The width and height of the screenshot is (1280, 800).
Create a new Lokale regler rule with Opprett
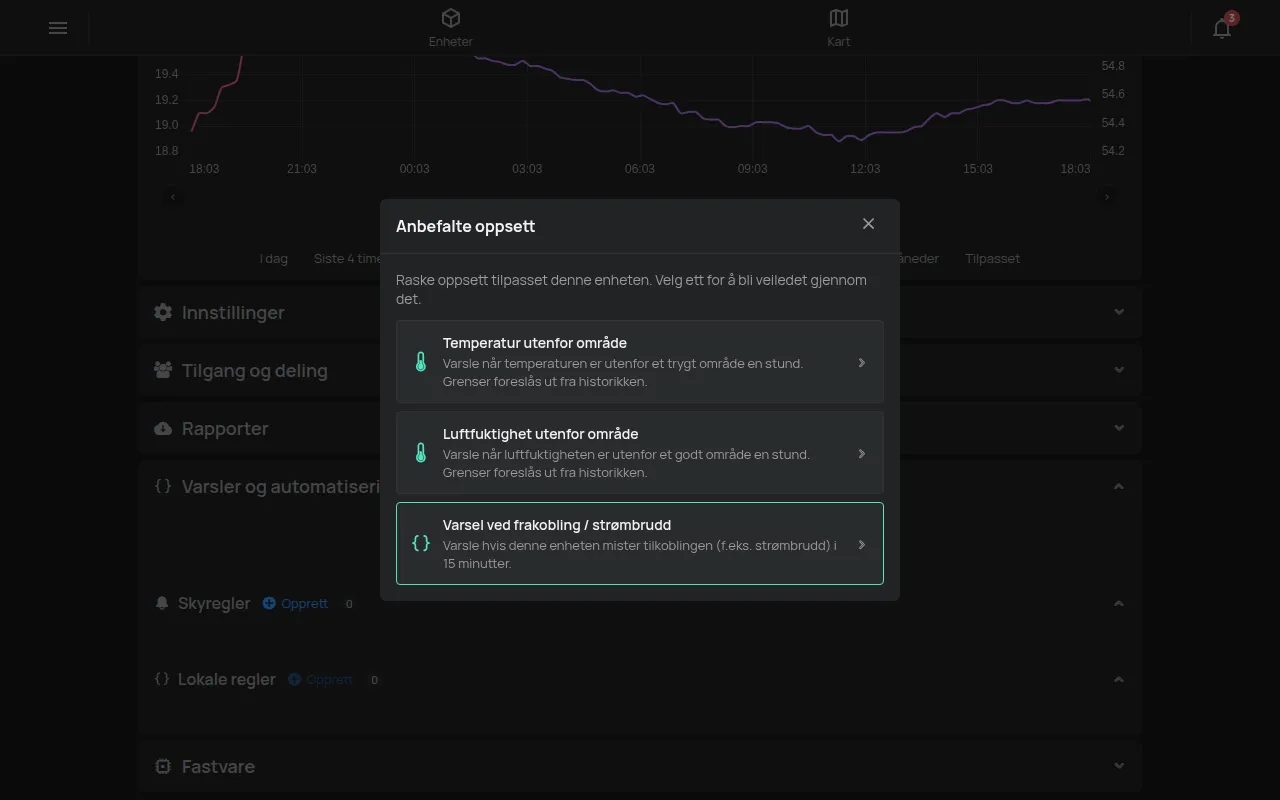pos(321,679)
